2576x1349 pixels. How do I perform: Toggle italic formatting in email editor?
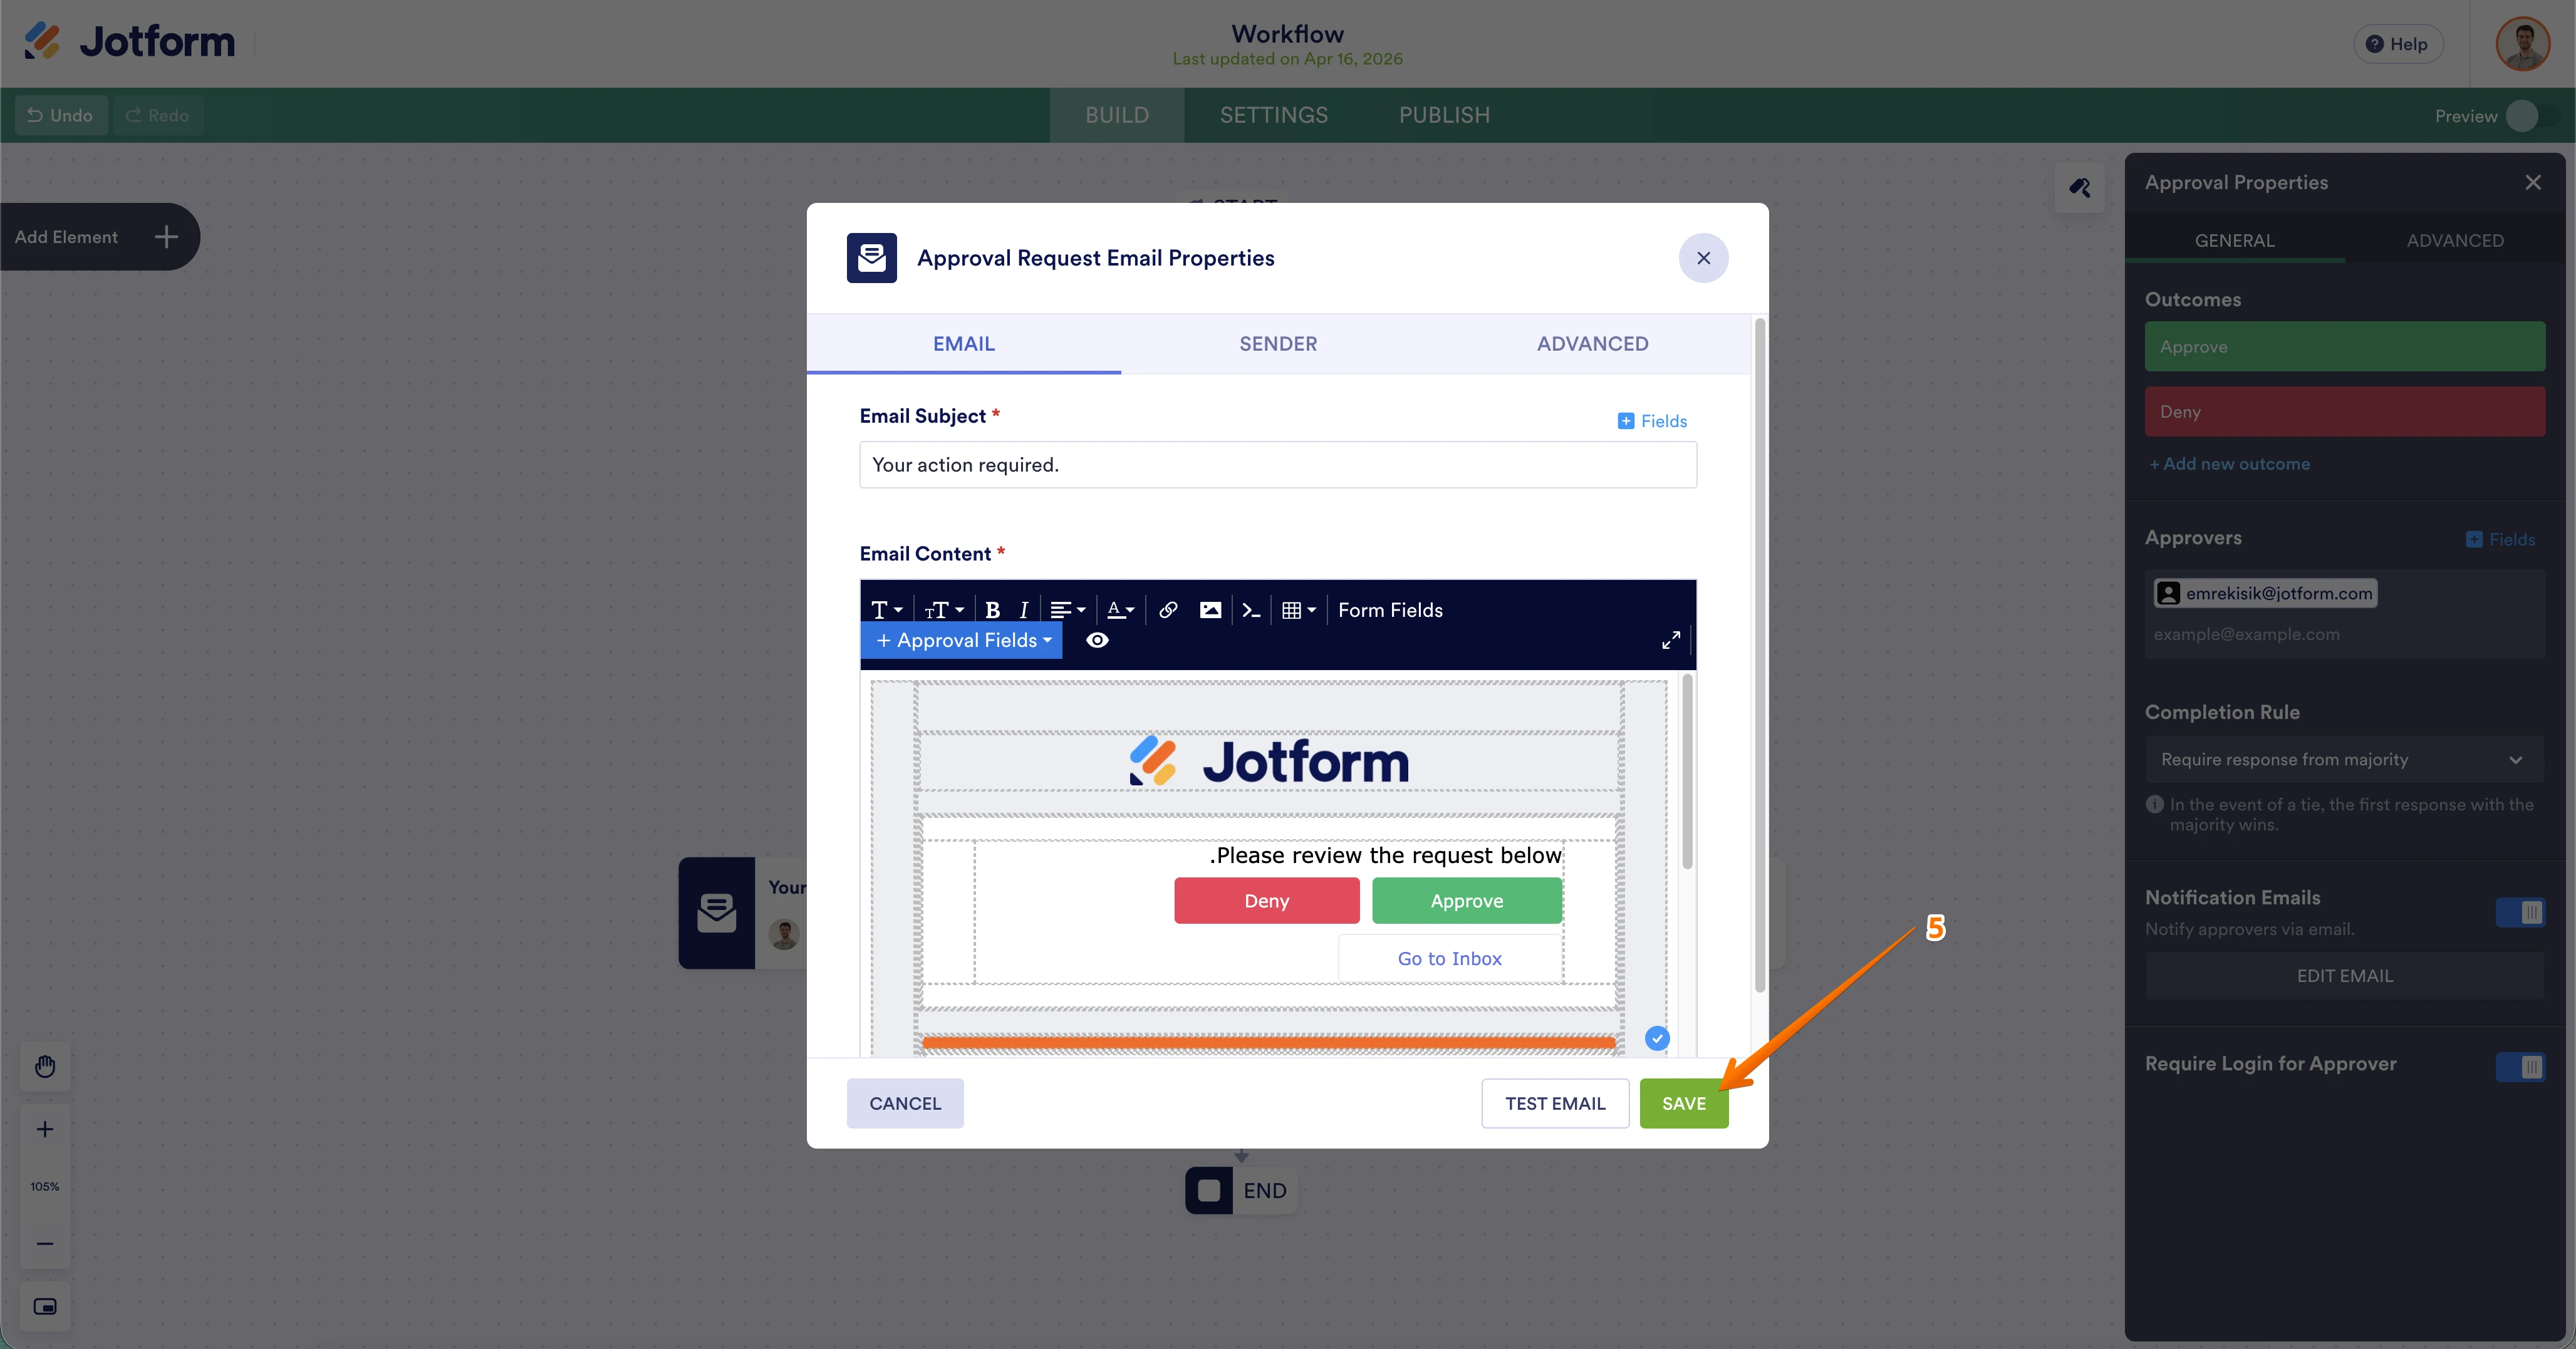[1023, 610]
